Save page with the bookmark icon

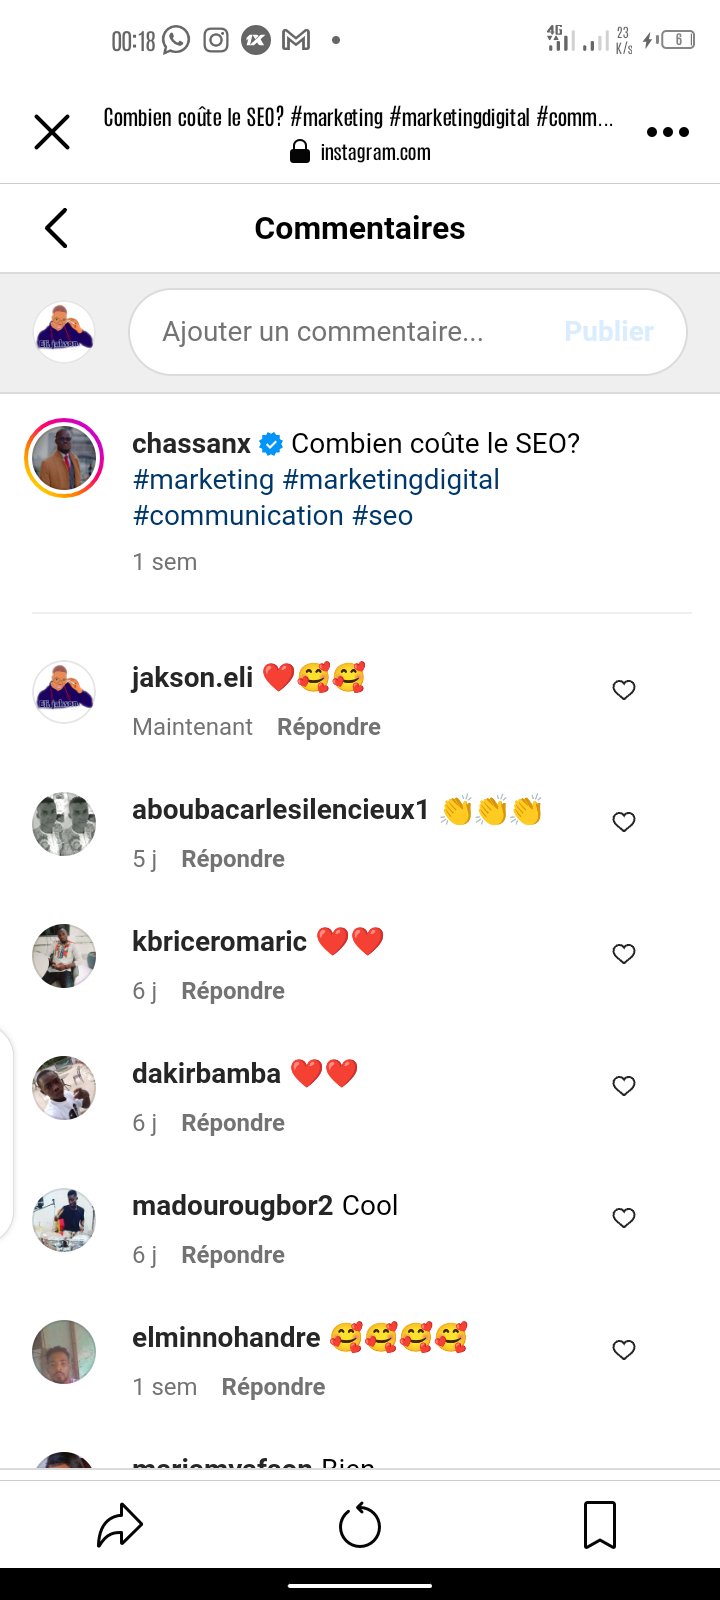pos(600,1526)
